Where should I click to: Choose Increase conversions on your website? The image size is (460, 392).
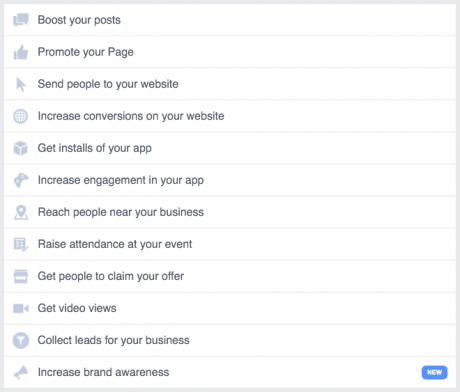230,116
